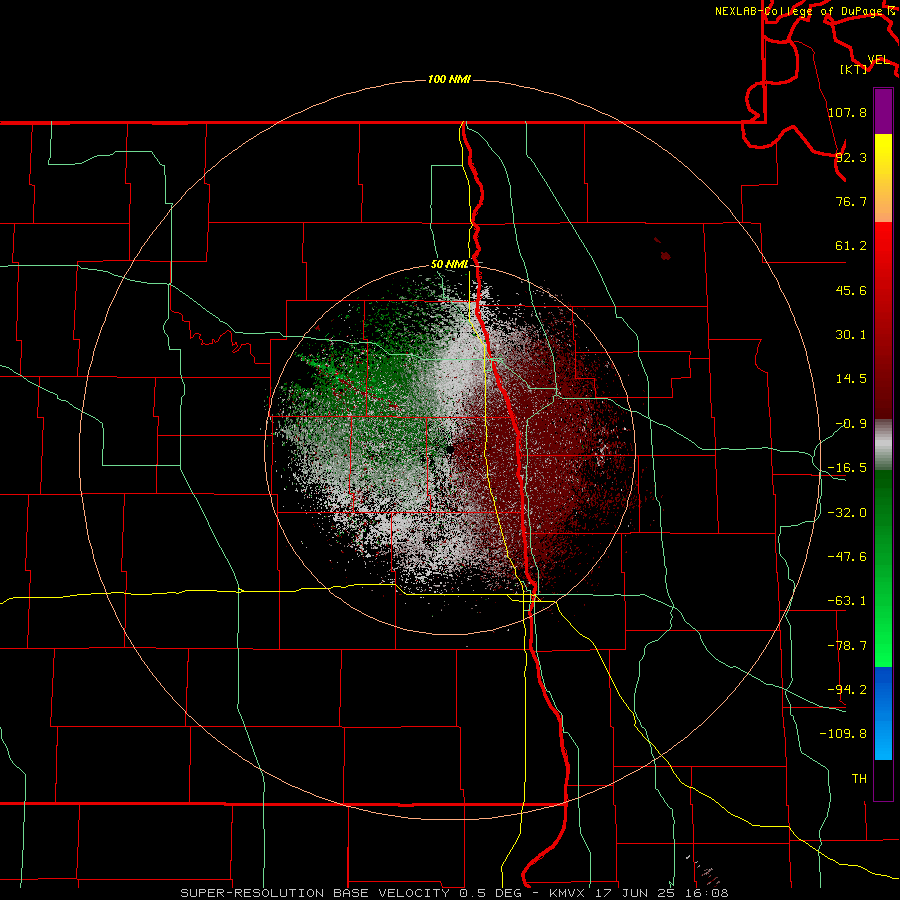Click the 14.5 velocity scale value
900x900 pixels.
click(851, 378)
